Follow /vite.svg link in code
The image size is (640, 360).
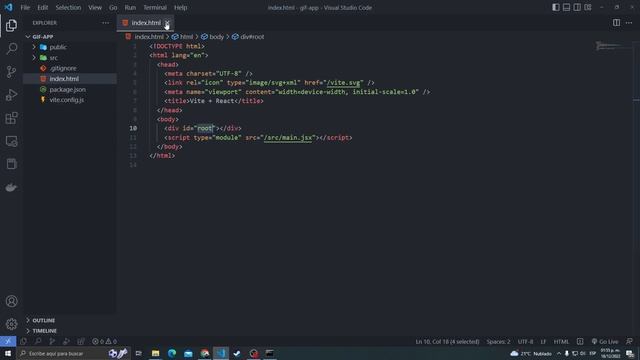tap(343, 83)
